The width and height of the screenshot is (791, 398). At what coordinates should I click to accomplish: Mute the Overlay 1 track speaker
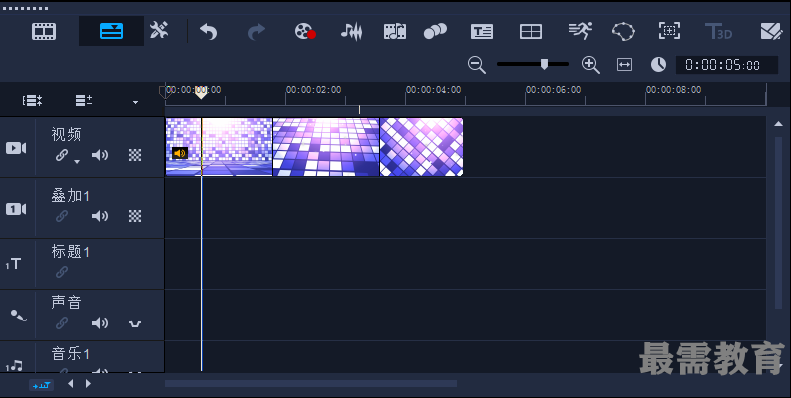click(100, 216)
